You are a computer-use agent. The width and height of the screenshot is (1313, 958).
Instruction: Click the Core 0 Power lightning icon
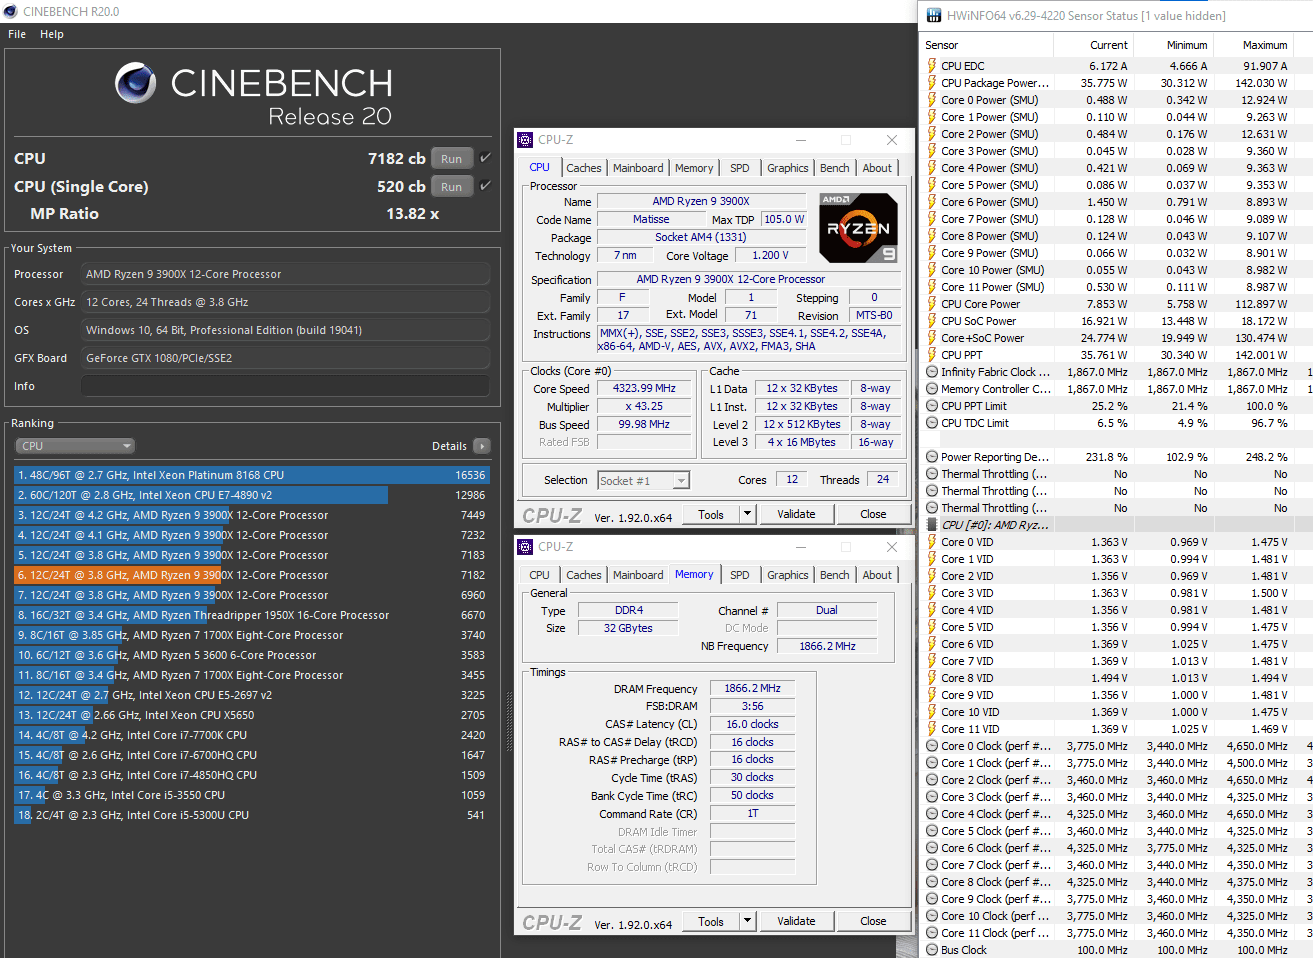tap(932, 100)
